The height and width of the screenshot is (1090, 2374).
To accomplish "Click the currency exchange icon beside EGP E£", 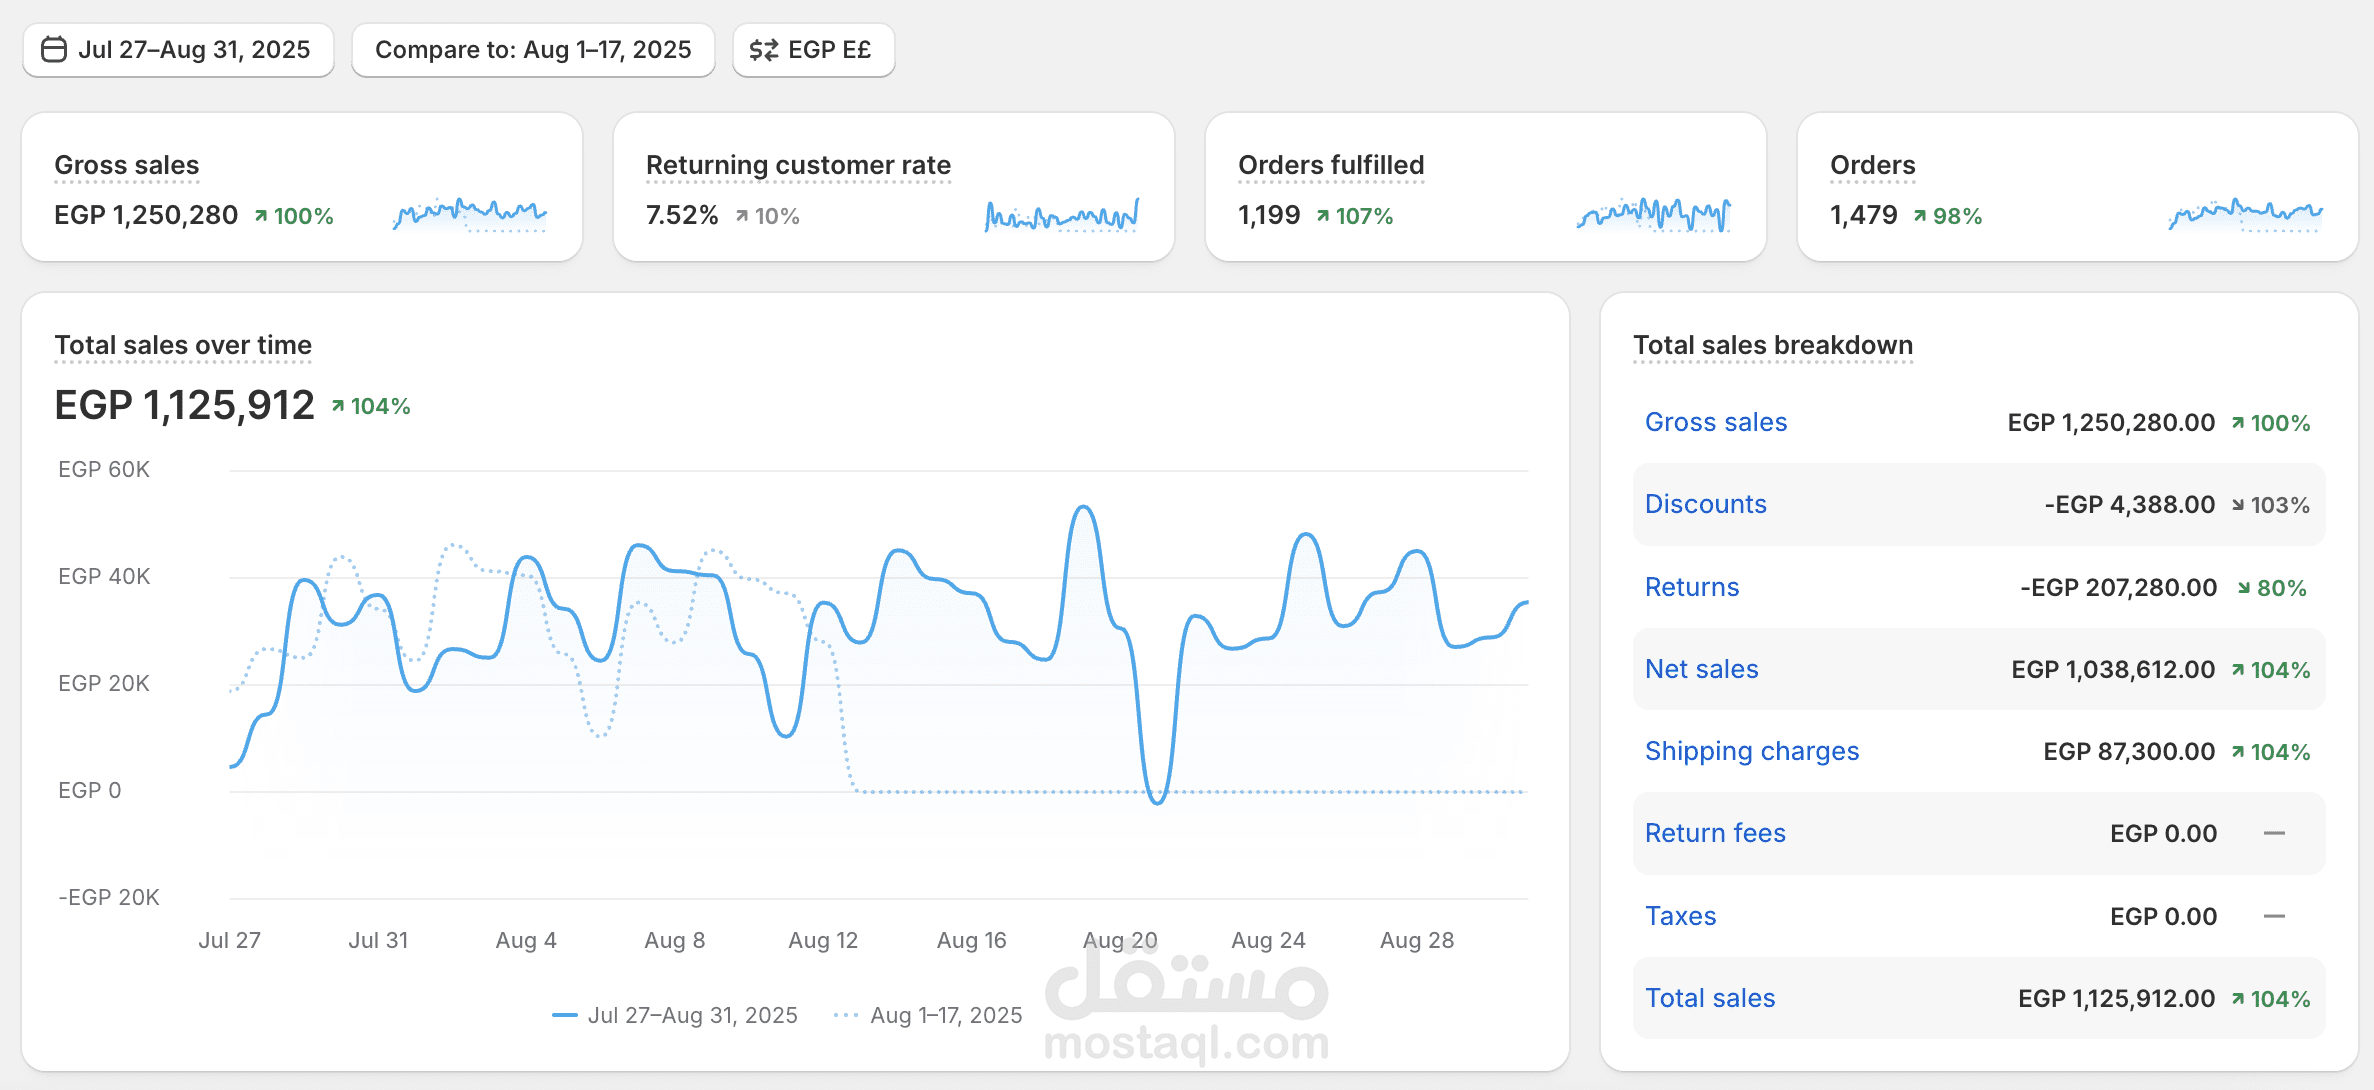I will [763, 49].
